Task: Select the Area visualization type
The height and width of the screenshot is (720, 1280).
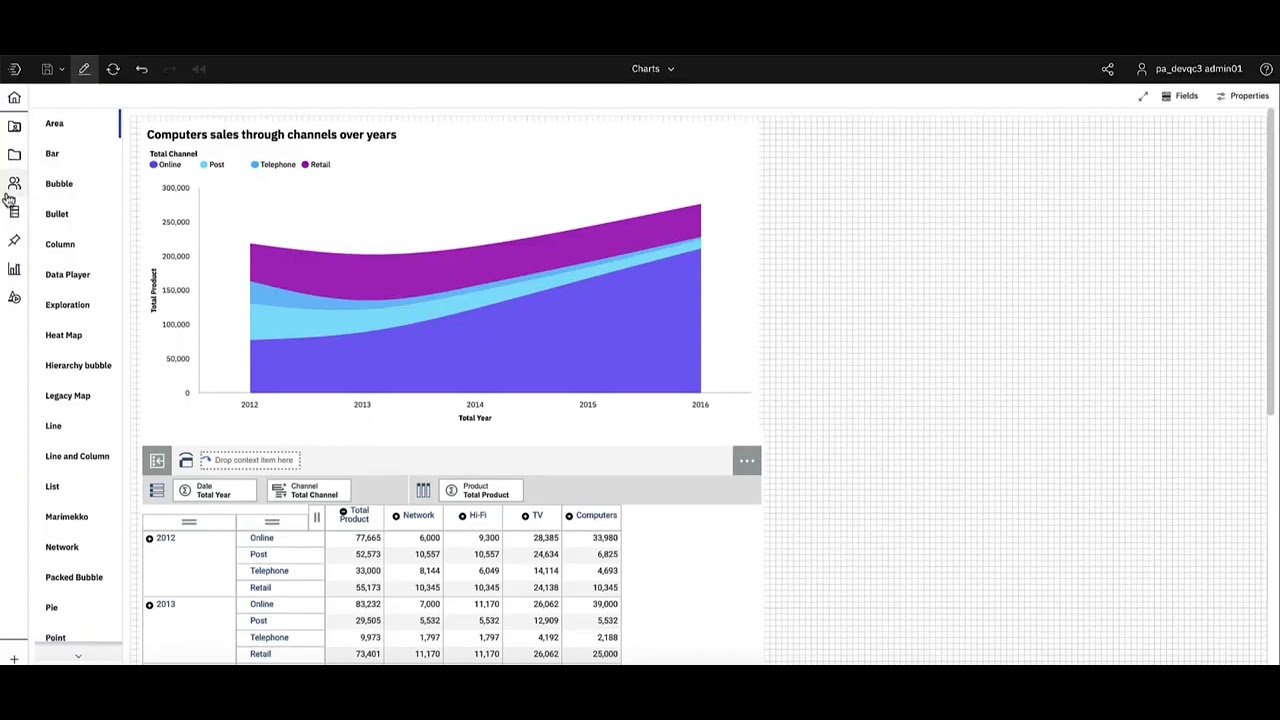Action: point(54,123)
